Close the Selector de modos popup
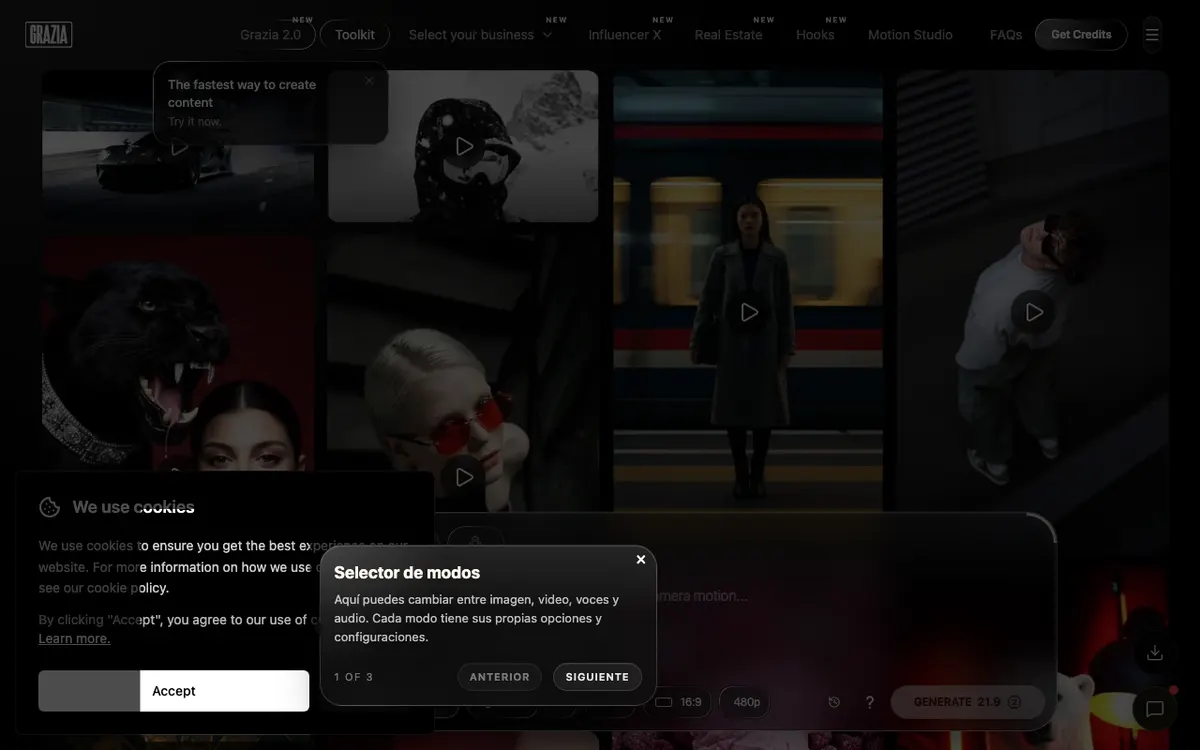Viewport: 1200px width, 750px height. [641, 560]
